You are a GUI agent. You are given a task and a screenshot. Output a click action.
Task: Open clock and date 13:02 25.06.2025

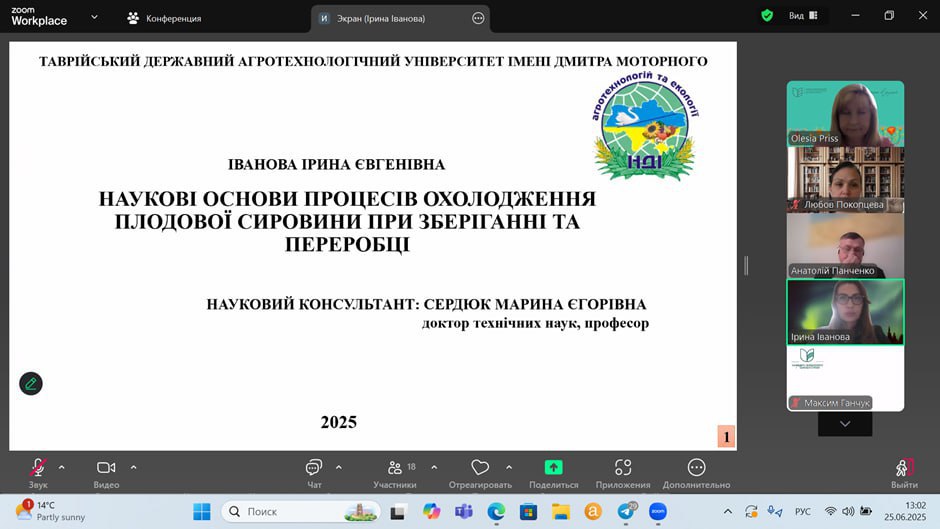(905, 511)
